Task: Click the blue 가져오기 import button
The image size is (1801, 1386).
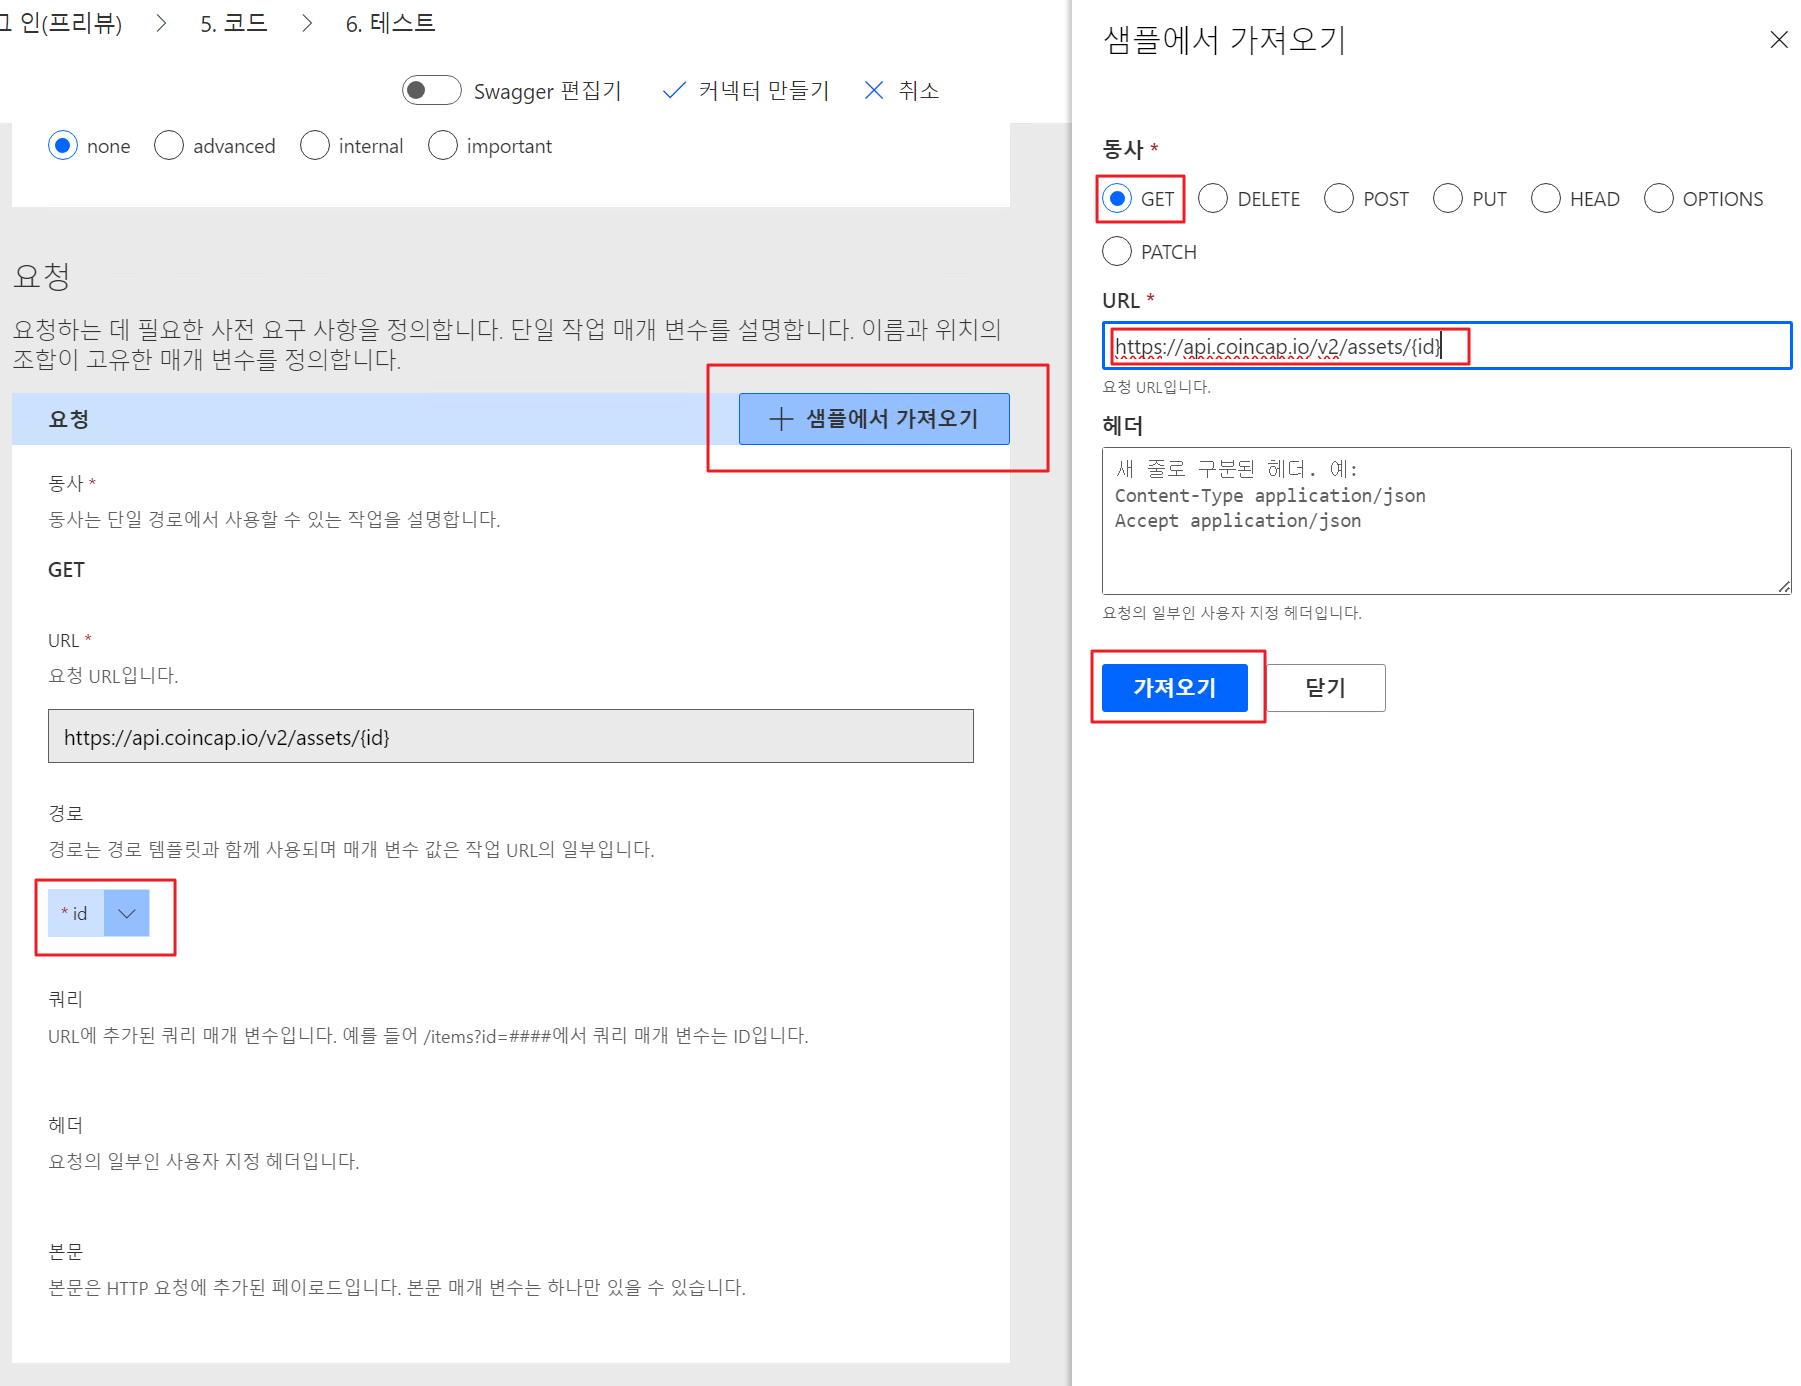Action: pyautogui.click(x=1175, y=688)
